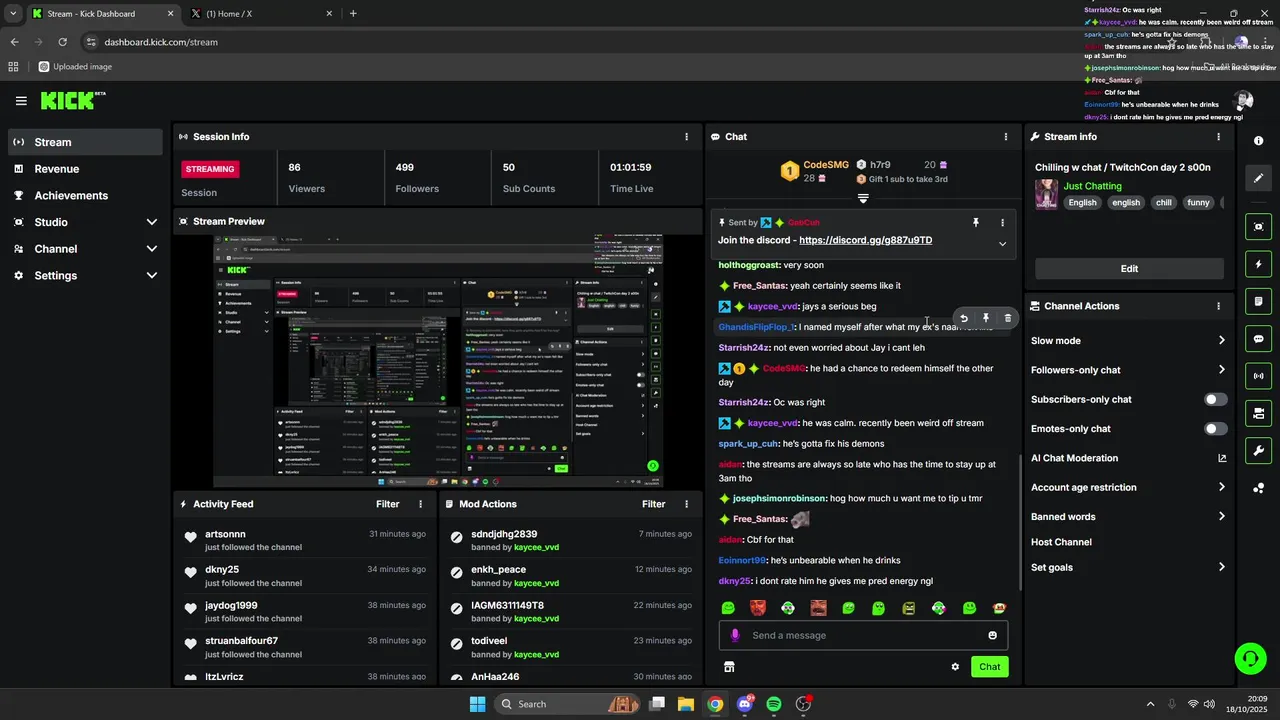Go to Stream in left navigation
The height and width of the screenshot is (720, 1280).
85,142
